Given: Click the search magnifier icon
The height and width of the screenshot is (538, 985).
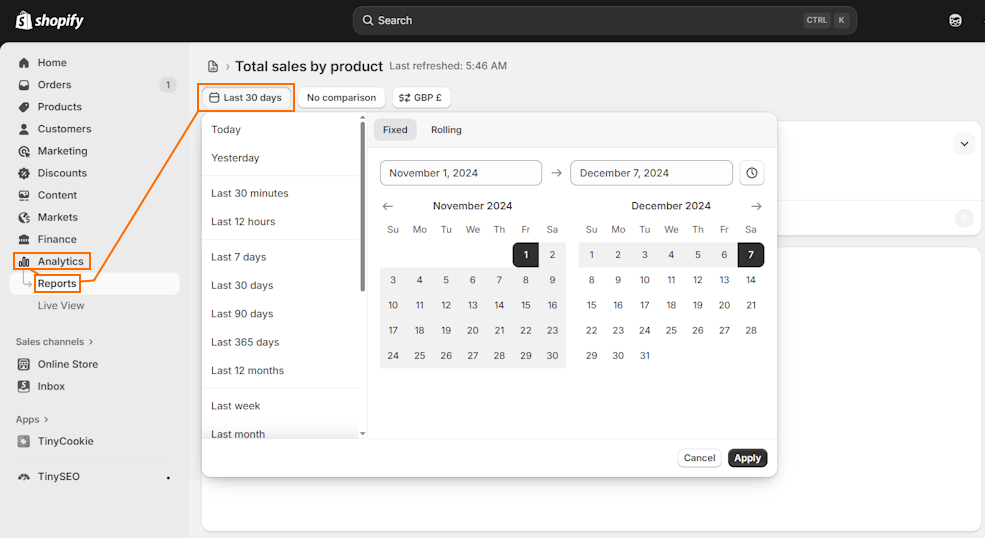Looking at the screenshot, I should pyautogui.click(x=367, y=20).
